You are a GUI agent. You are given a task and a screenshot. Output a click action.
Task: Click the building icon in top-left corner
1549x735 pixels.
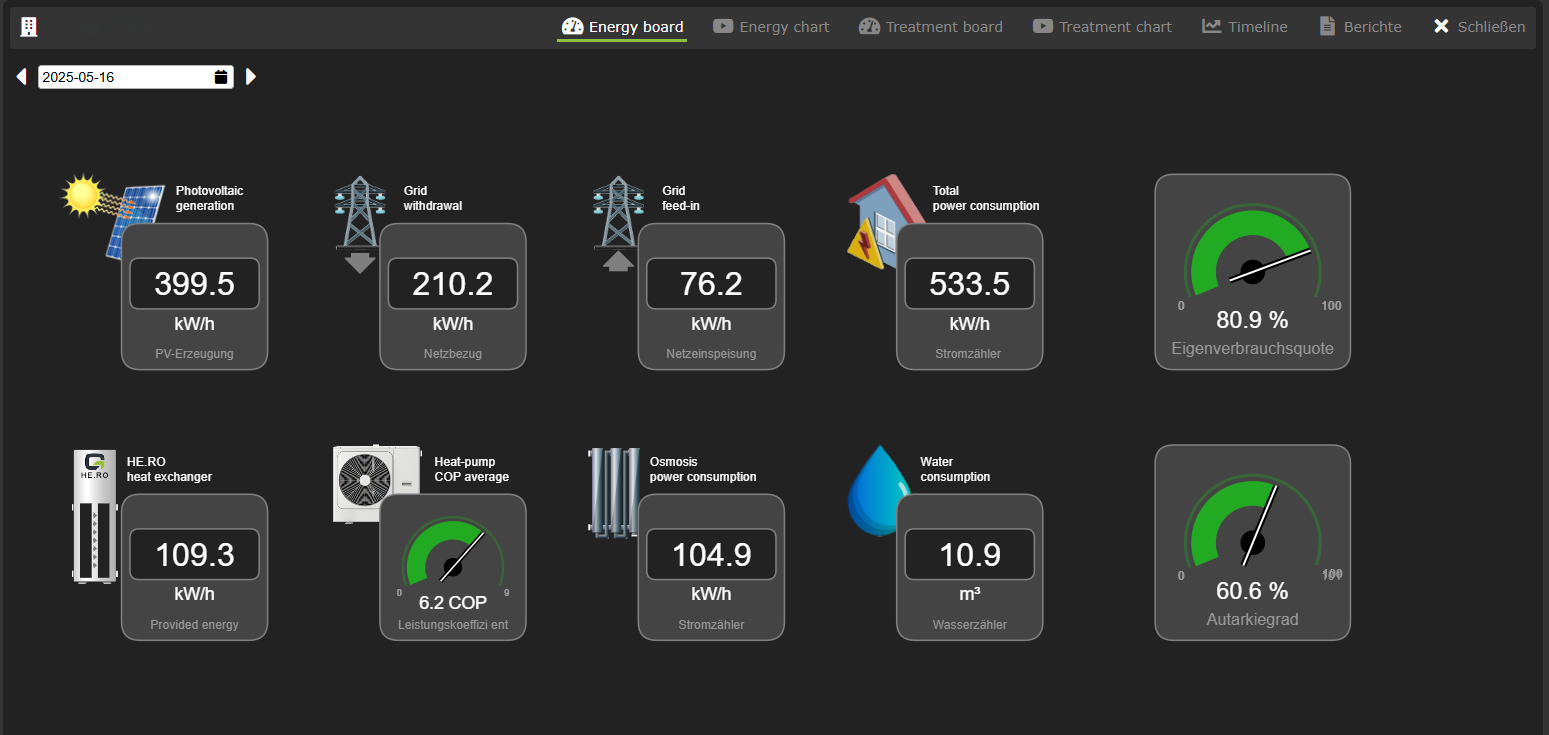pyautogui.click(x=29, y=27)
